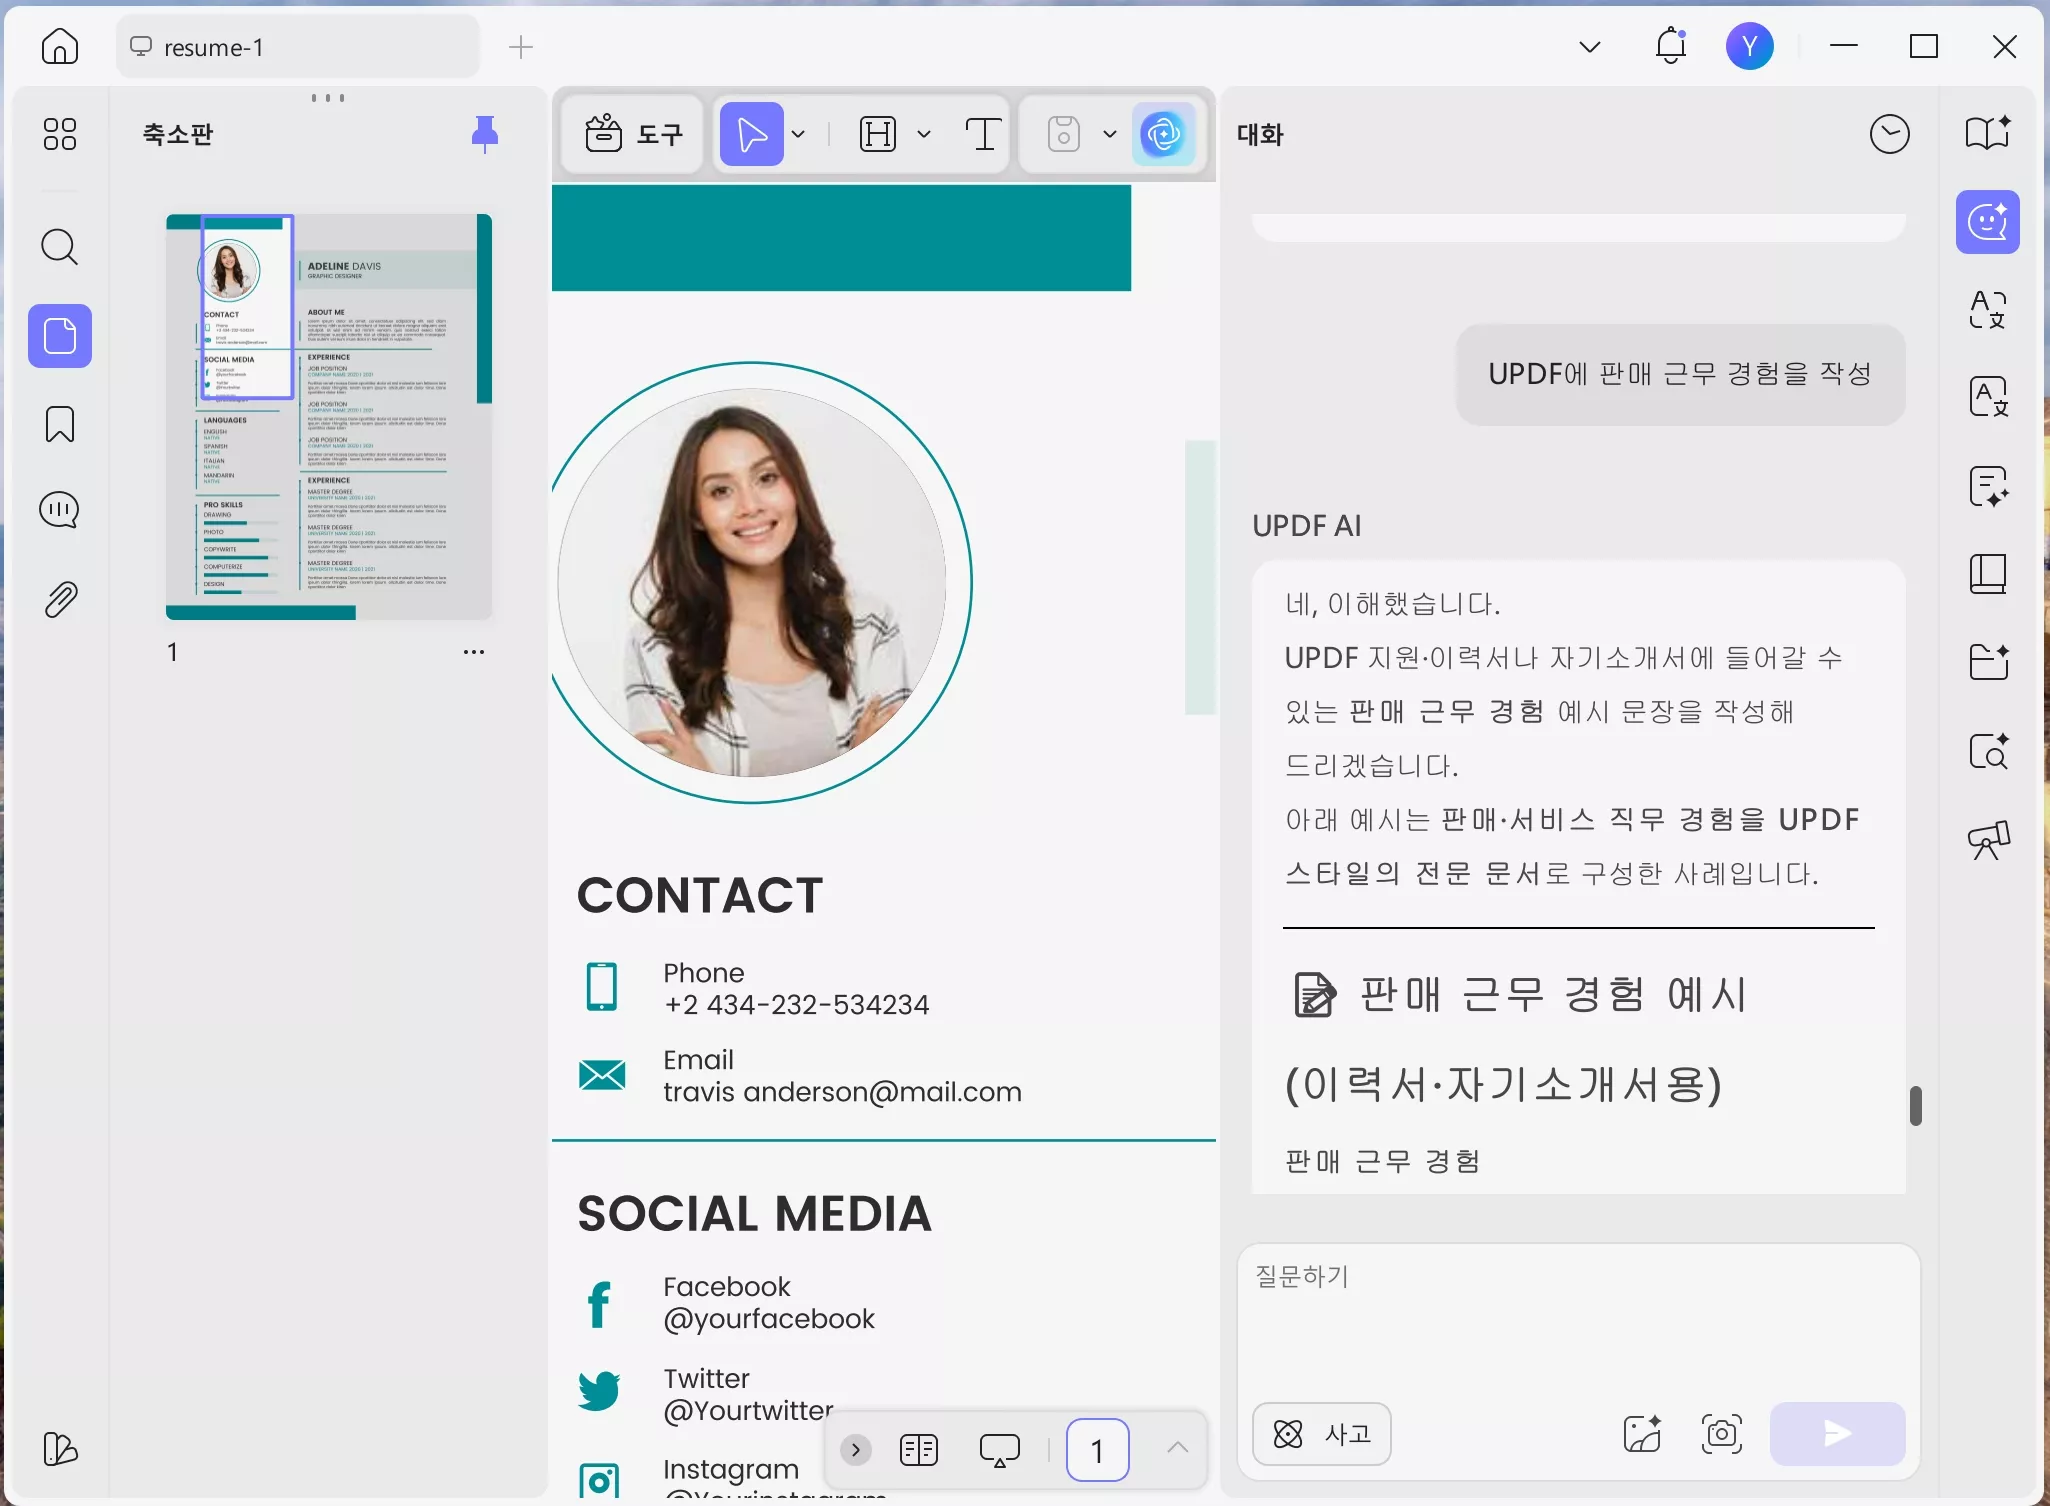
Task: Pin the thumbnail panel
Action: pos(485,133)
